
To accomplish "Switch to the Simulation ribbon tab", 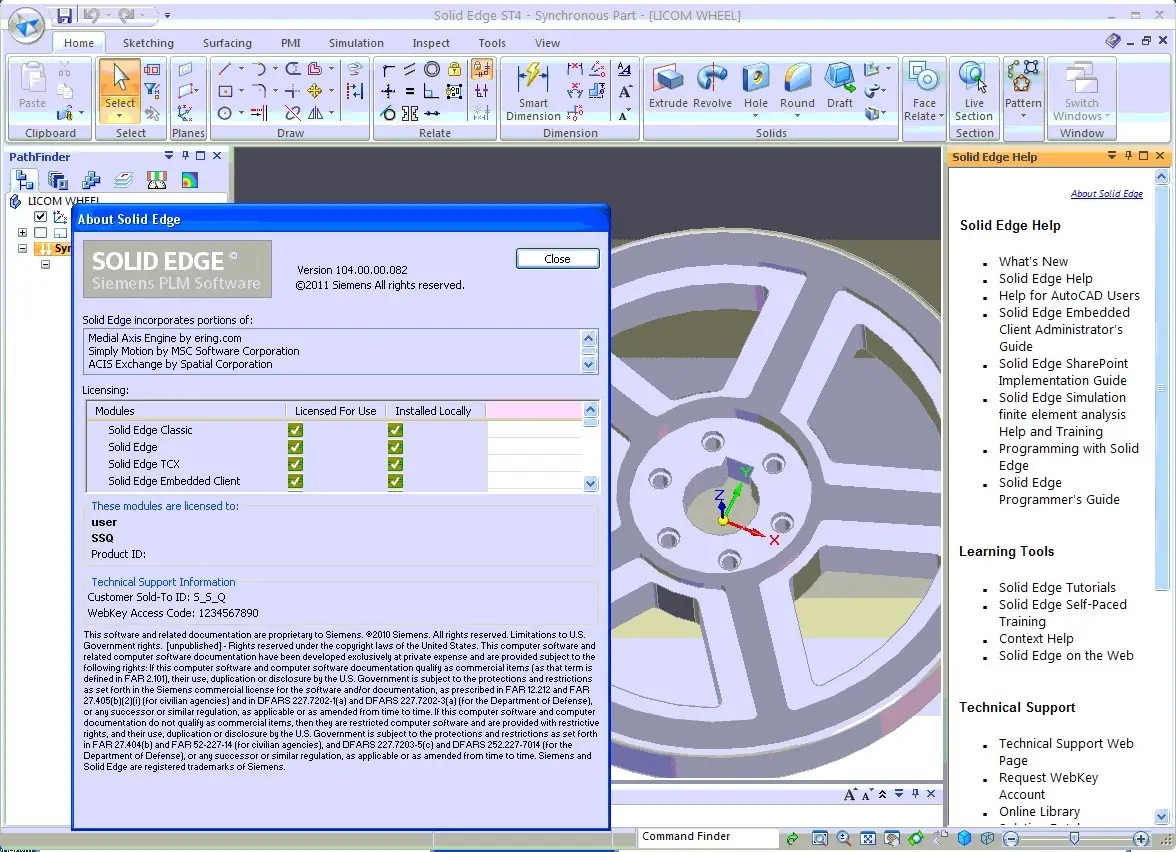I will tap(356, 44).
